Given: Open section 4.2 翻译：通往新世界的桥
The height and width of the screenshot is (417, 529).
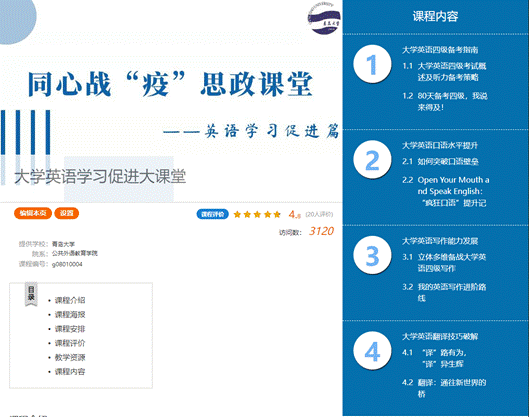Looking at the screenshot, I should pyautogui.click(x=444, y=388).
